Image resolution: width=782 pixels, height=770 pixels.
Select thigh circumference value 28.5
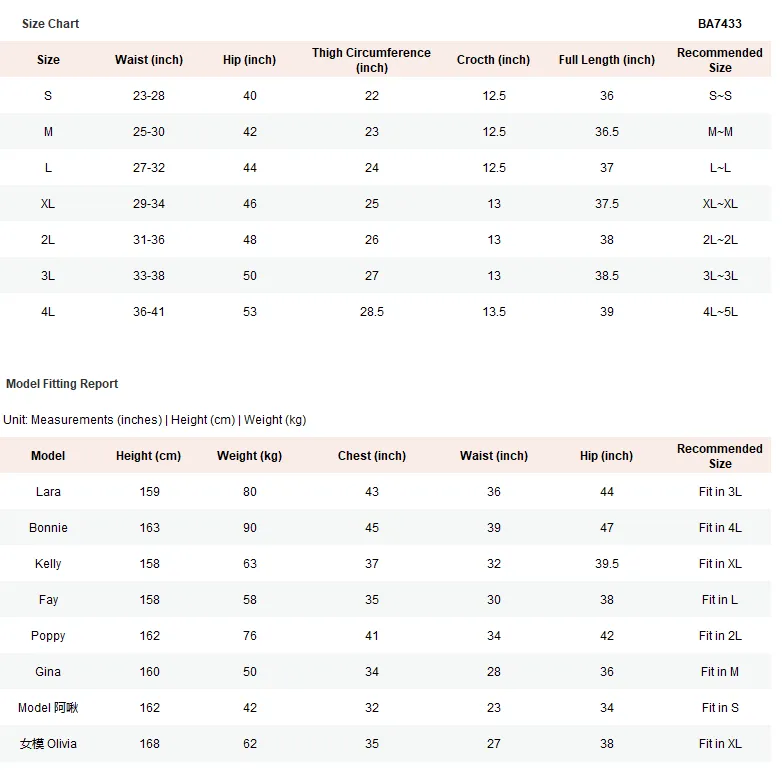point(372,312)
